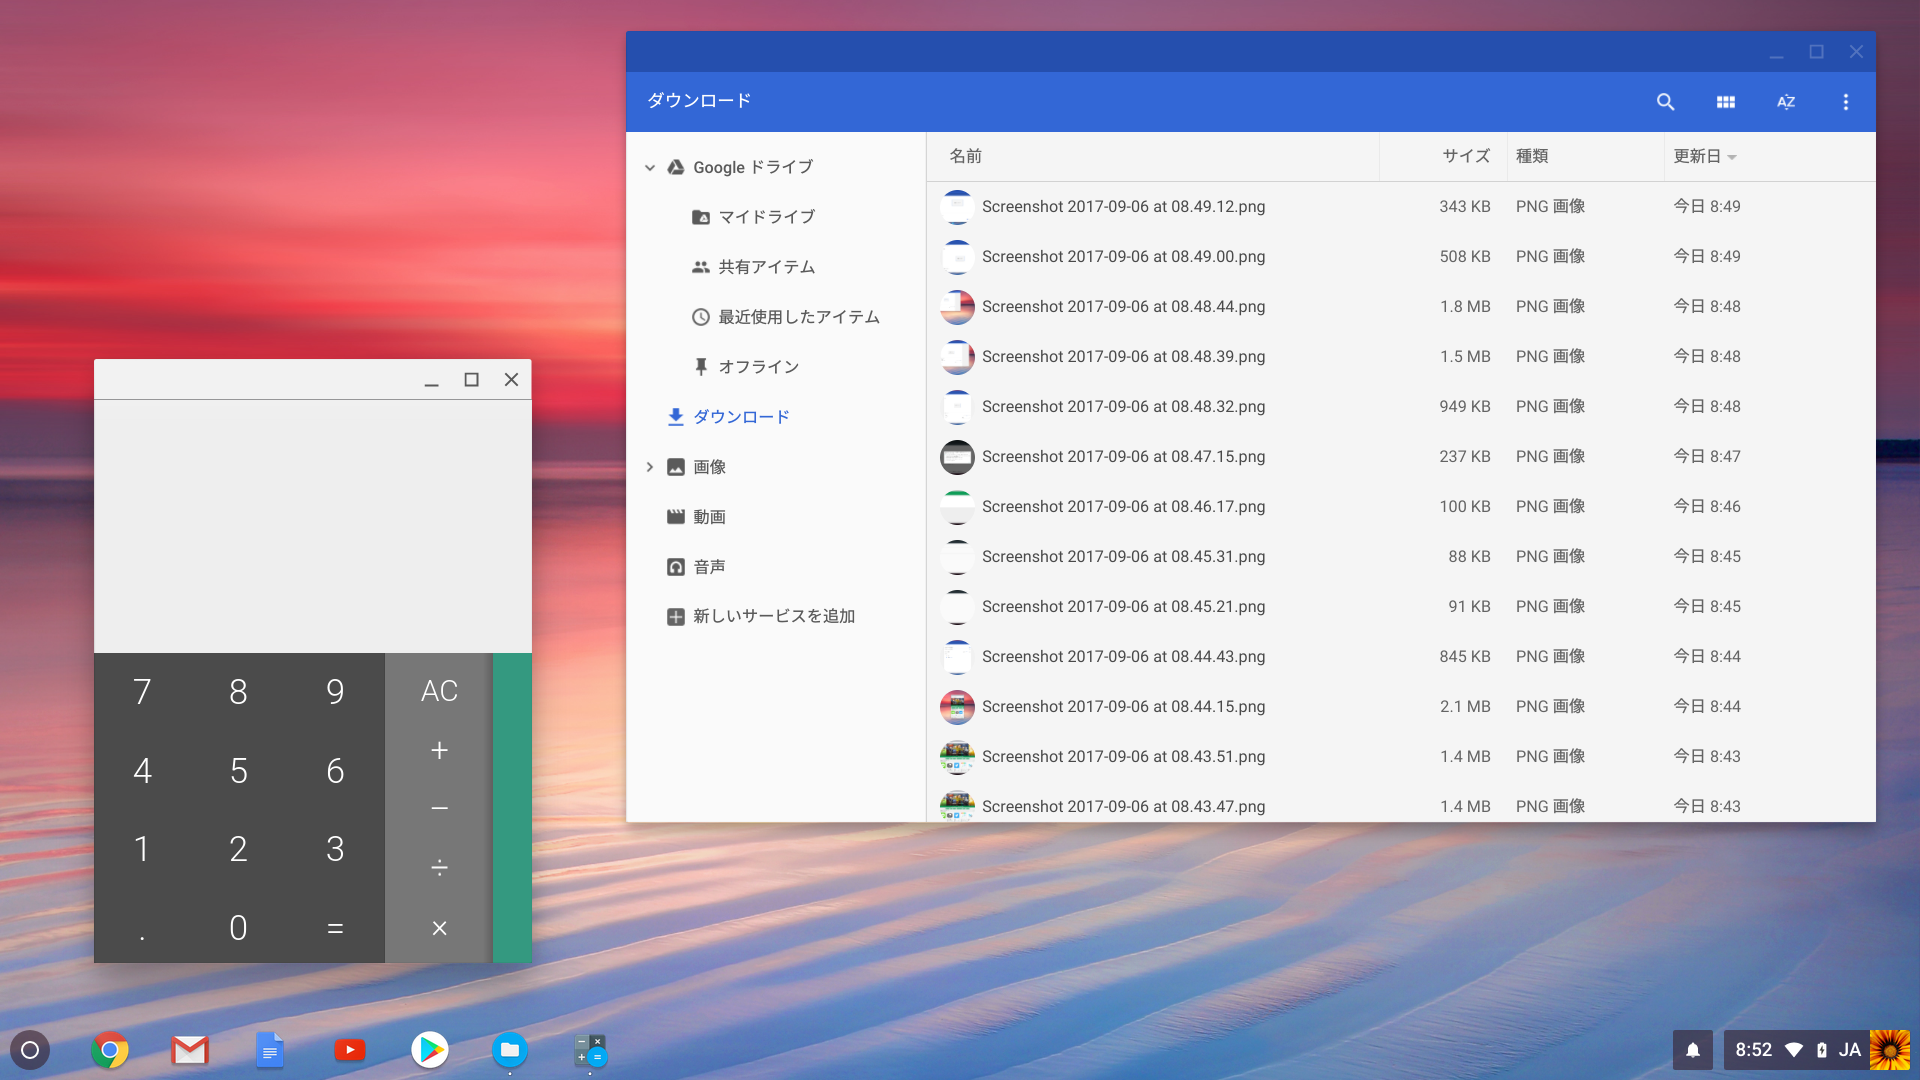Click 新しいサービスを追加

pyautogui.click(x=773, y=616)
